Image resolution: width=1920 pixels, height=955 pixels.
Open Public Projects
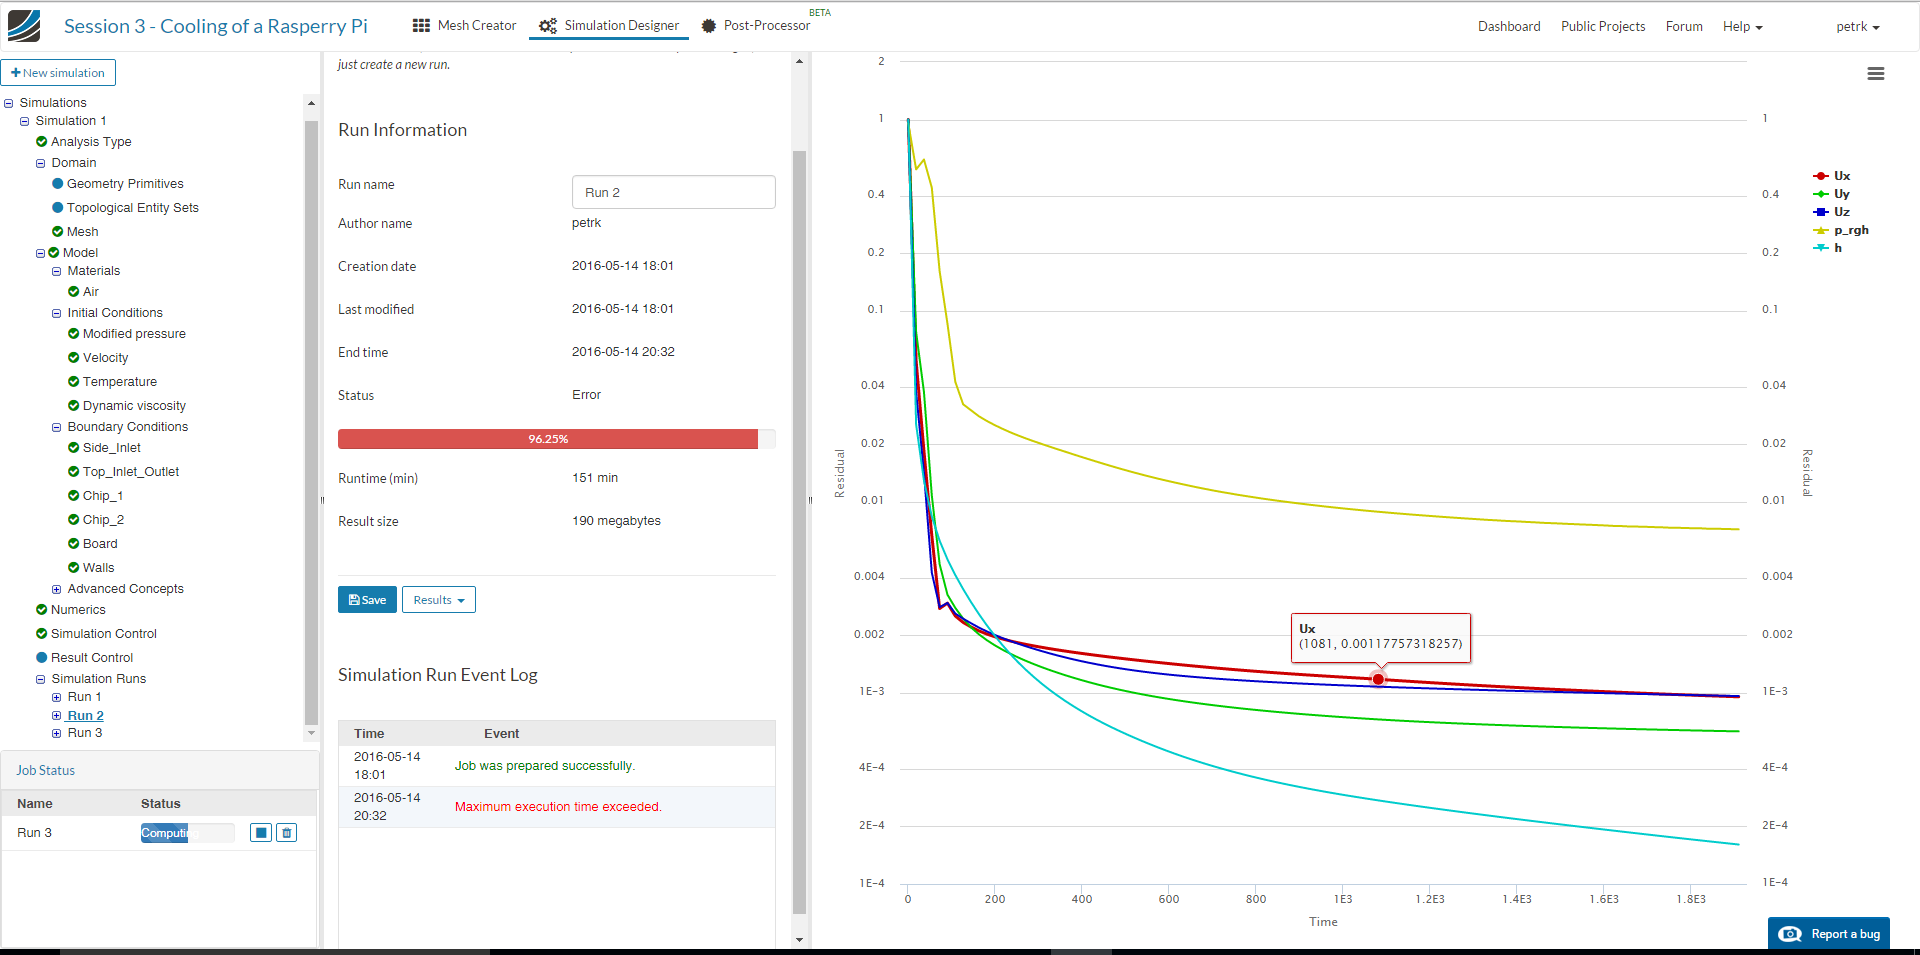[1603, 27]
